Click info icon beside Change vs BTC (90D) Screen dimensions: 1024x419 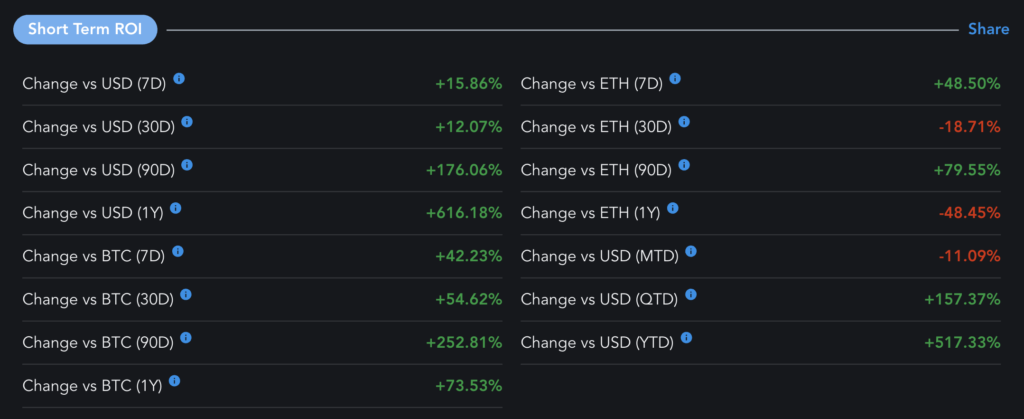[x=186, y=338]
